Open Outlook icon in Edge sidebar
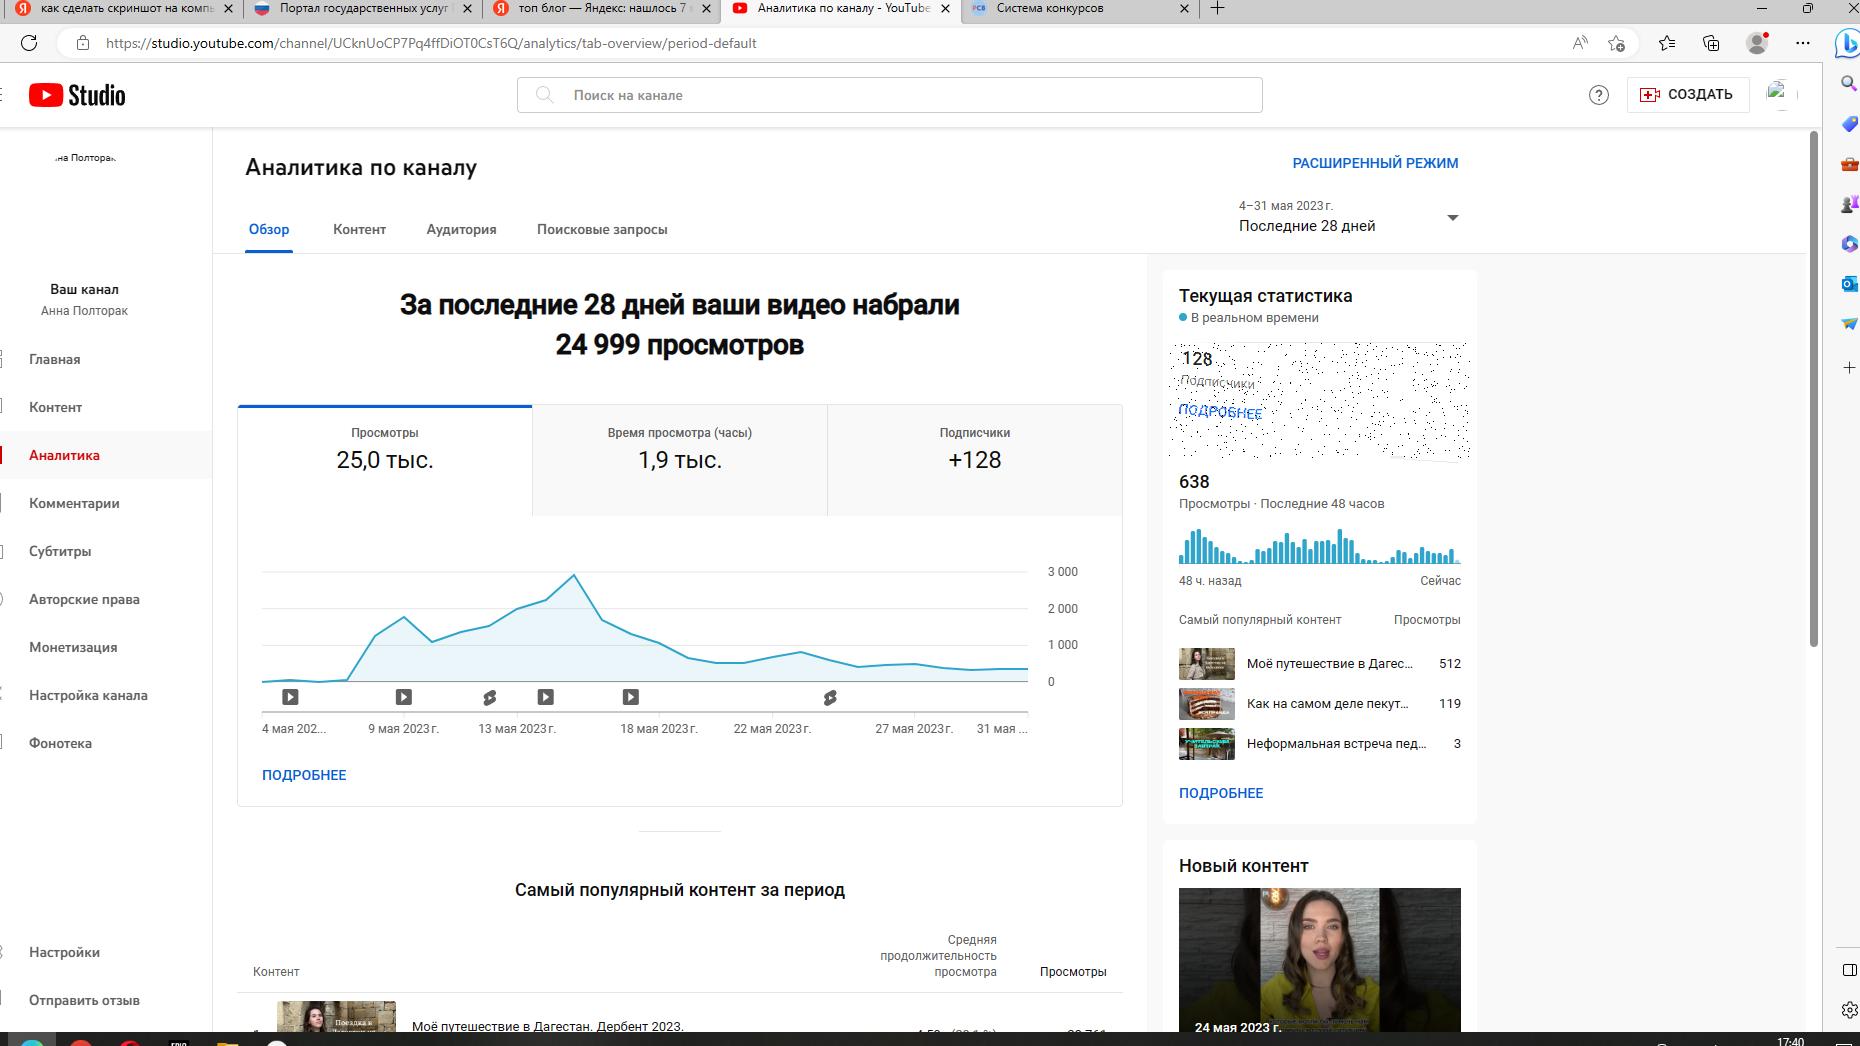This screenshot has width=1860, height=1046. 1849,284
